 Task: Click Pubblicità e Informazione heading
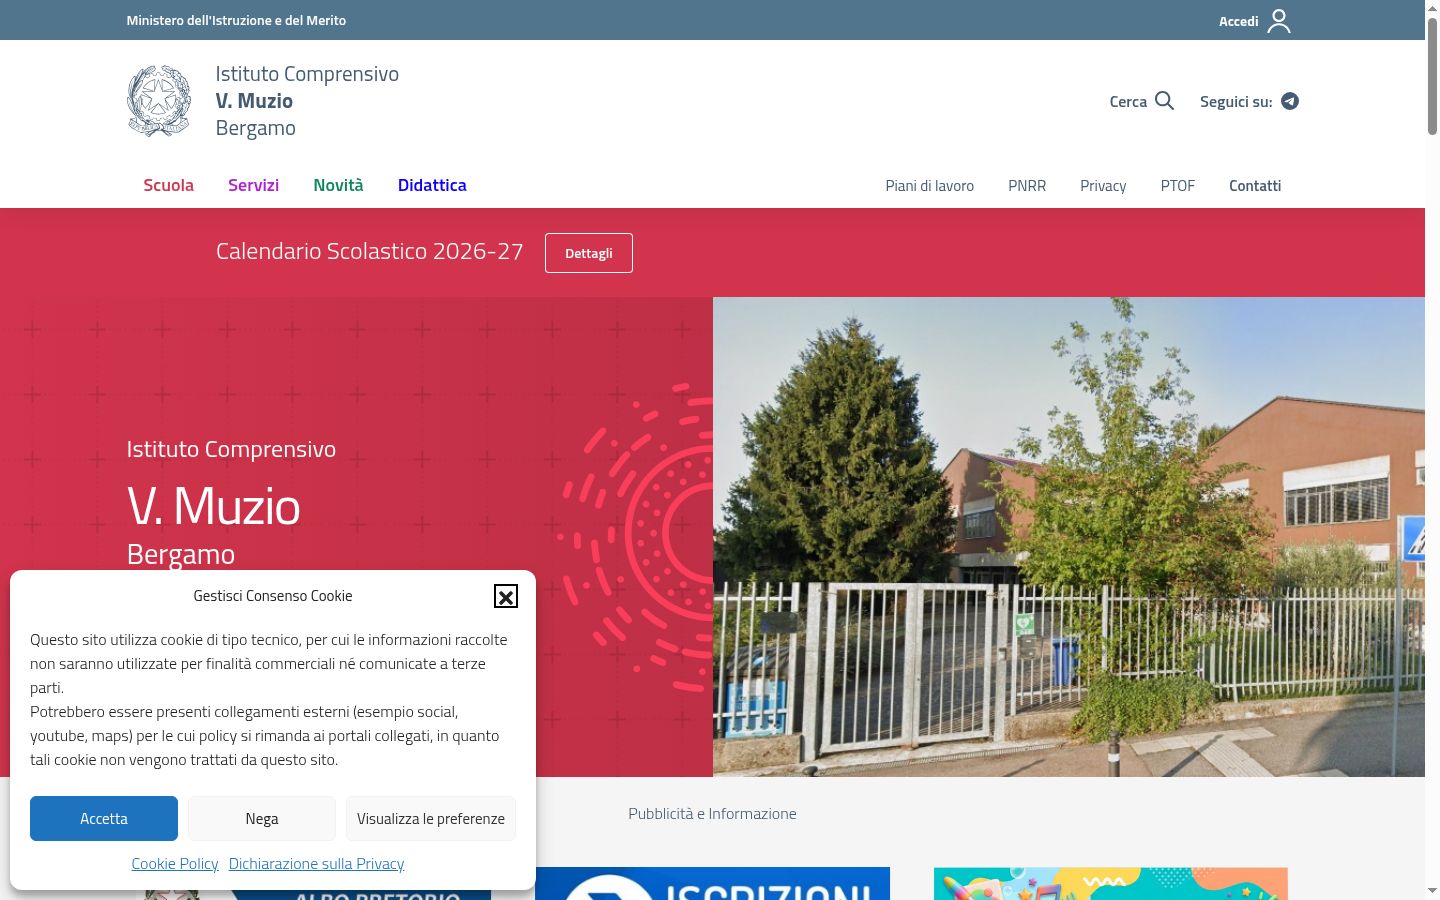pyautogui.click(x=712, y=814)
